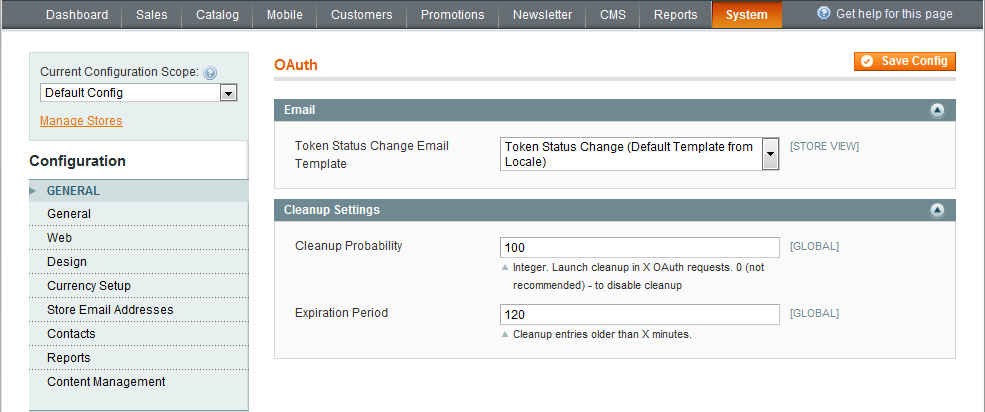Click 'Get help for this page' link
The height and width of the screenshot is (412, 985).
894,14
